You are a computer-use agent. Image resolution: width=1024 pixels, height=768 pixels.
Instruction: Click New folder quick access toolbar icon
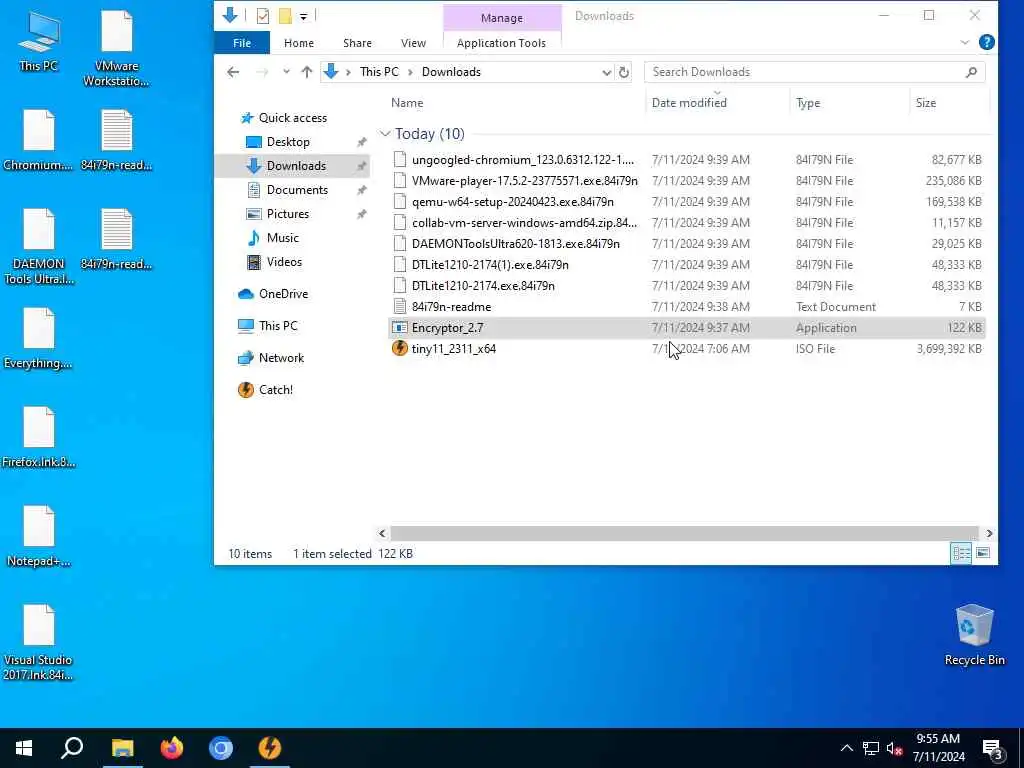285,16
